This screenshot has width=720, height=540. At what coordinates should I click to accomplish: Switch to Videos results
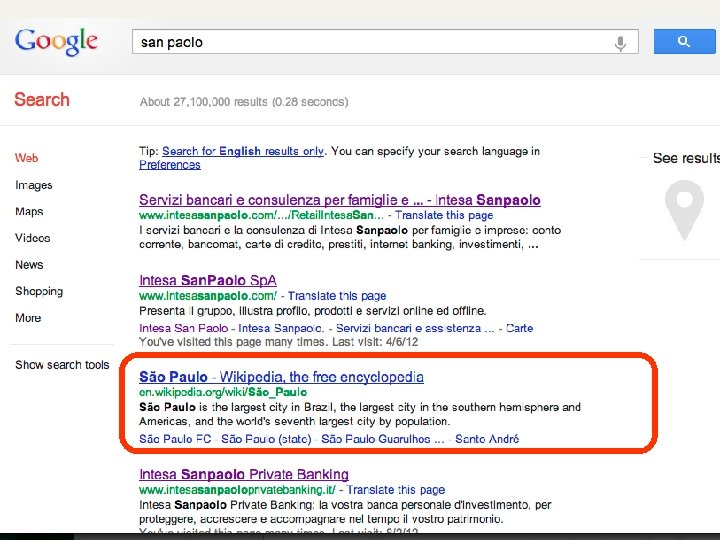(x=33, y=238)
